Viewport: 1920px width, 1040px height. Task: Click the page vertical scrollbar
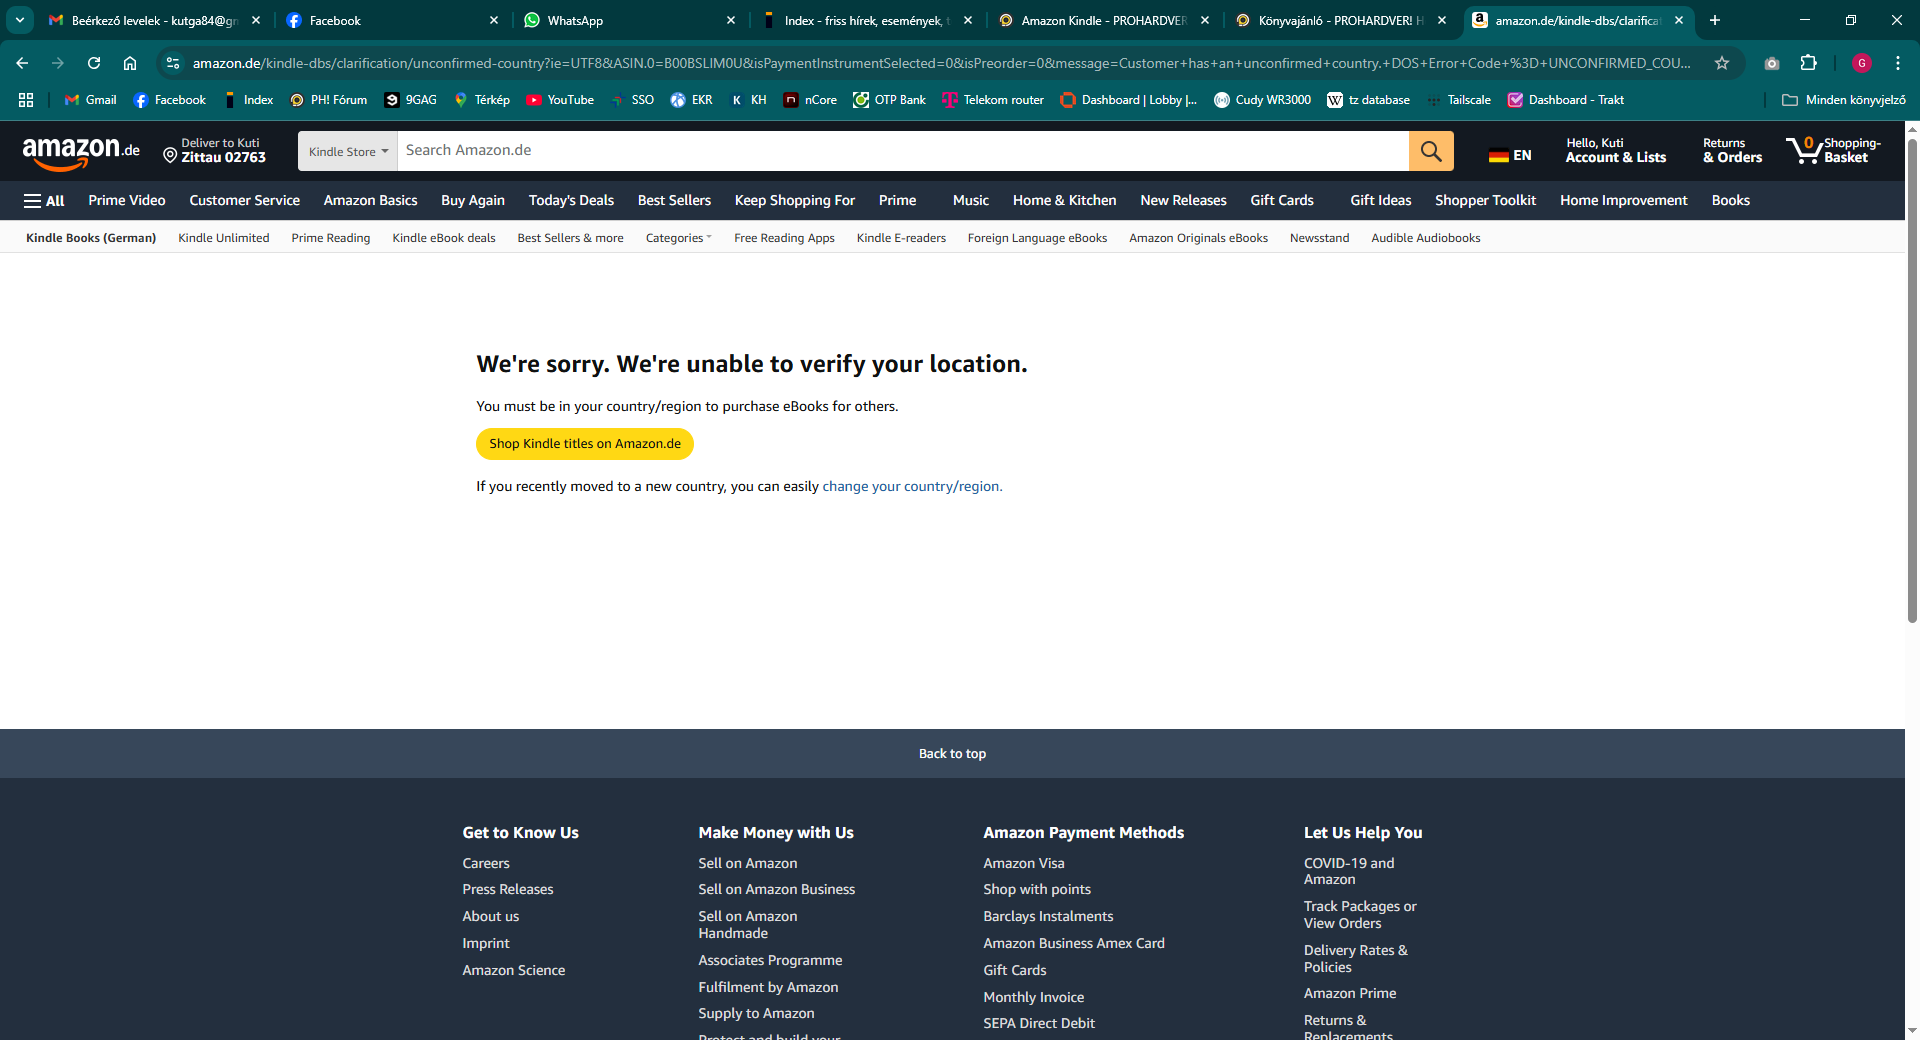1912,380
